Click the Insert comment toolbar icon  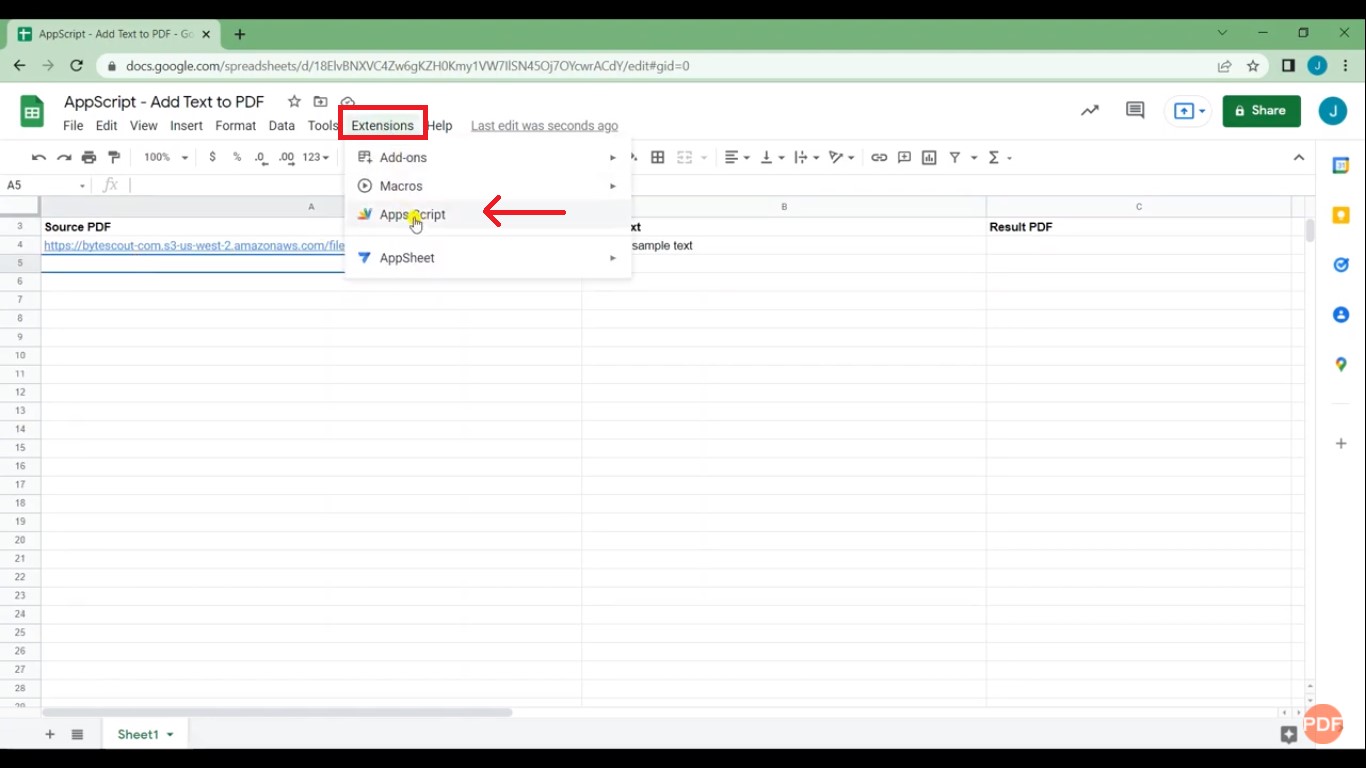tap(904, 157)
